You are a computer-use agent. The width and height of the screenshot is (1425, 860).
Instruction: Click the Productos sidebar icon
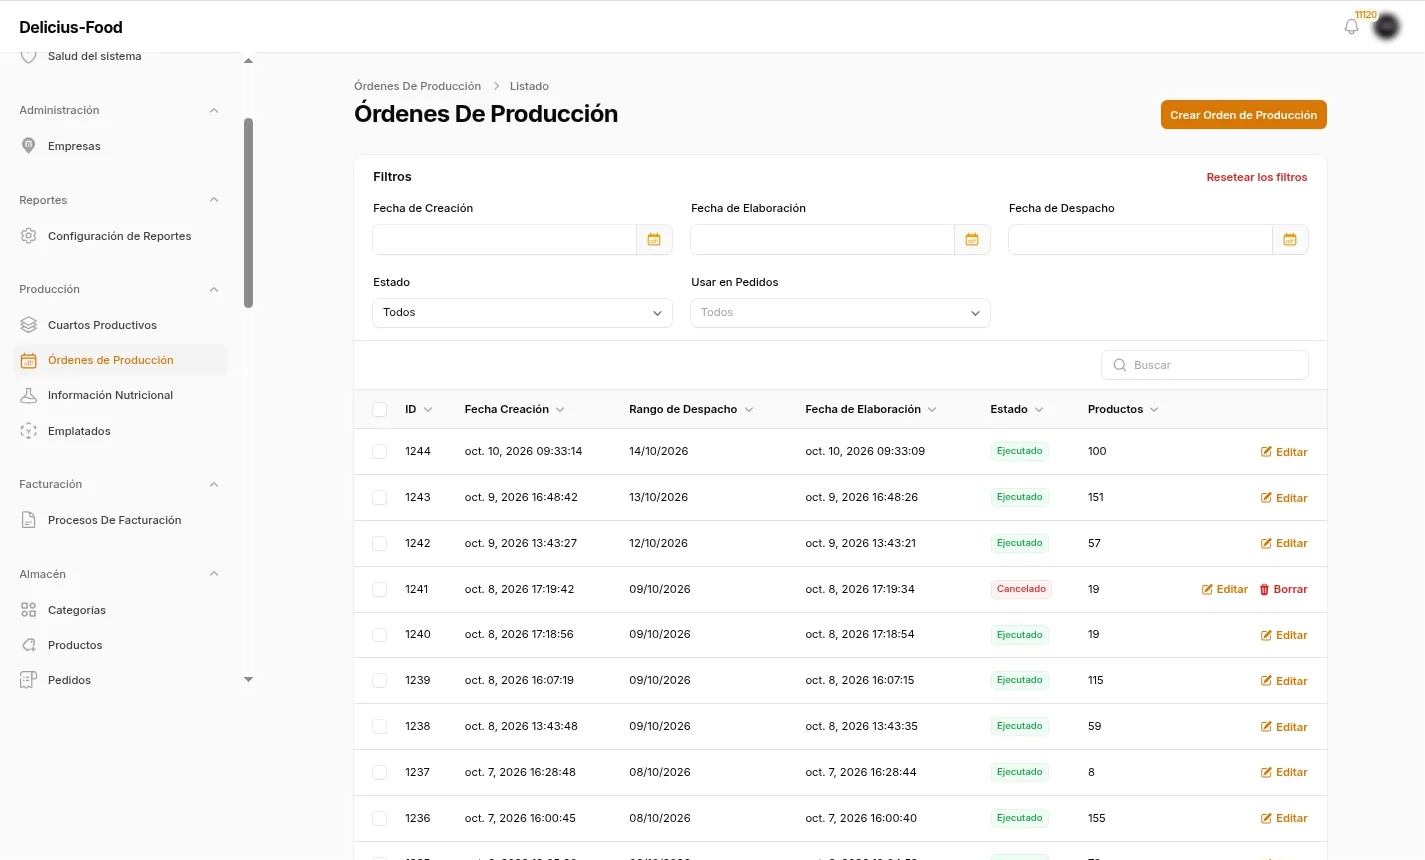tap(29, 645)
